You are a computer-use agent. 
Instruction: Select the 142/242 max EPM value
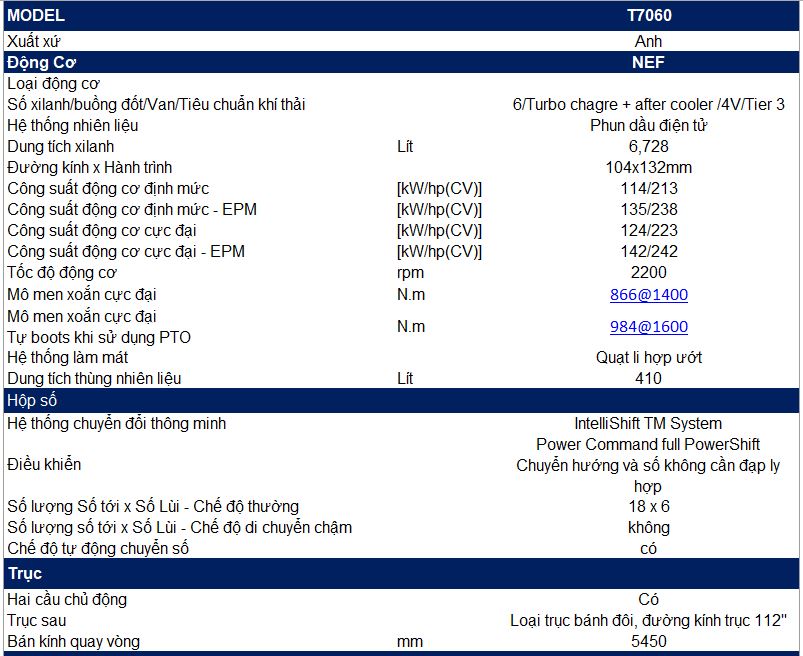pos(649,251)
